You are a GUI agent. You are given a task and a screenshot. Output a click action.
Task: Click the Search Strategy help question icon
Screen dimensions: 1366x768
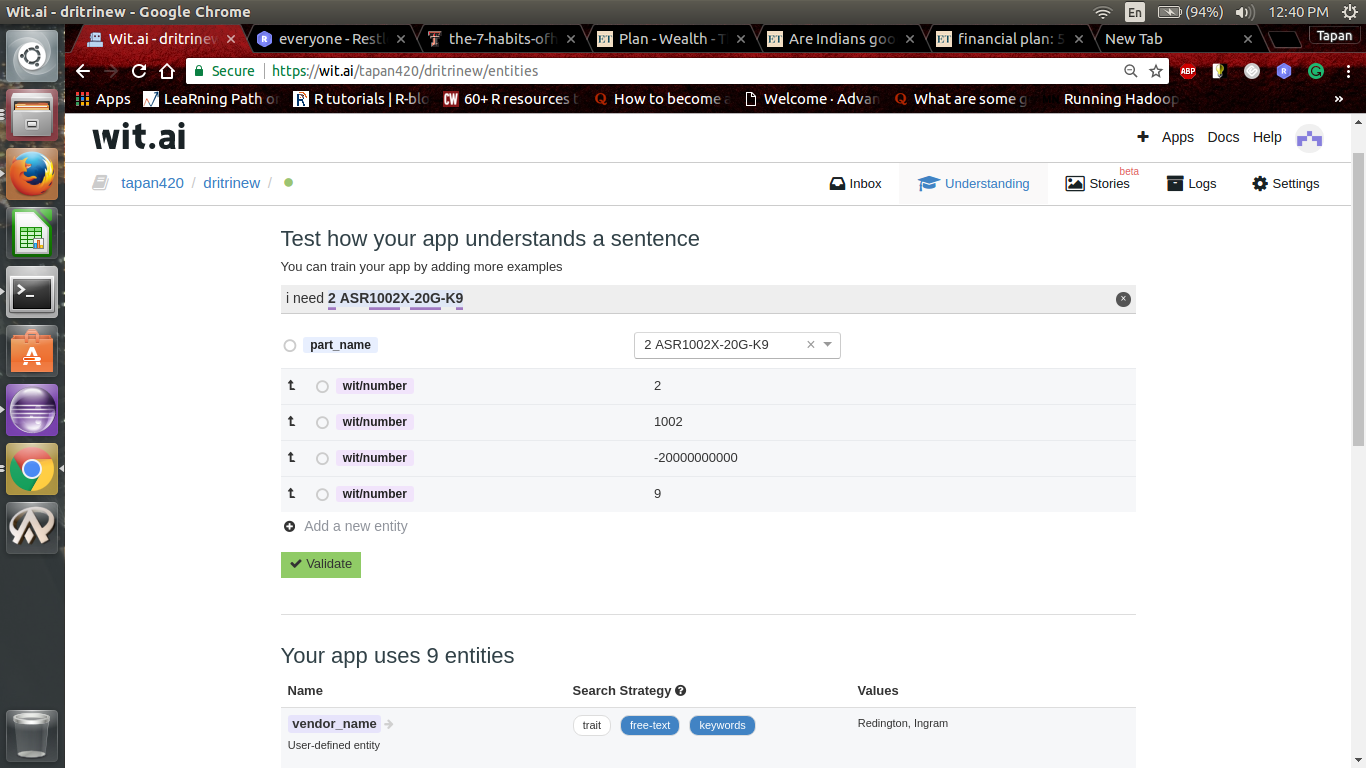click(681, 690)
